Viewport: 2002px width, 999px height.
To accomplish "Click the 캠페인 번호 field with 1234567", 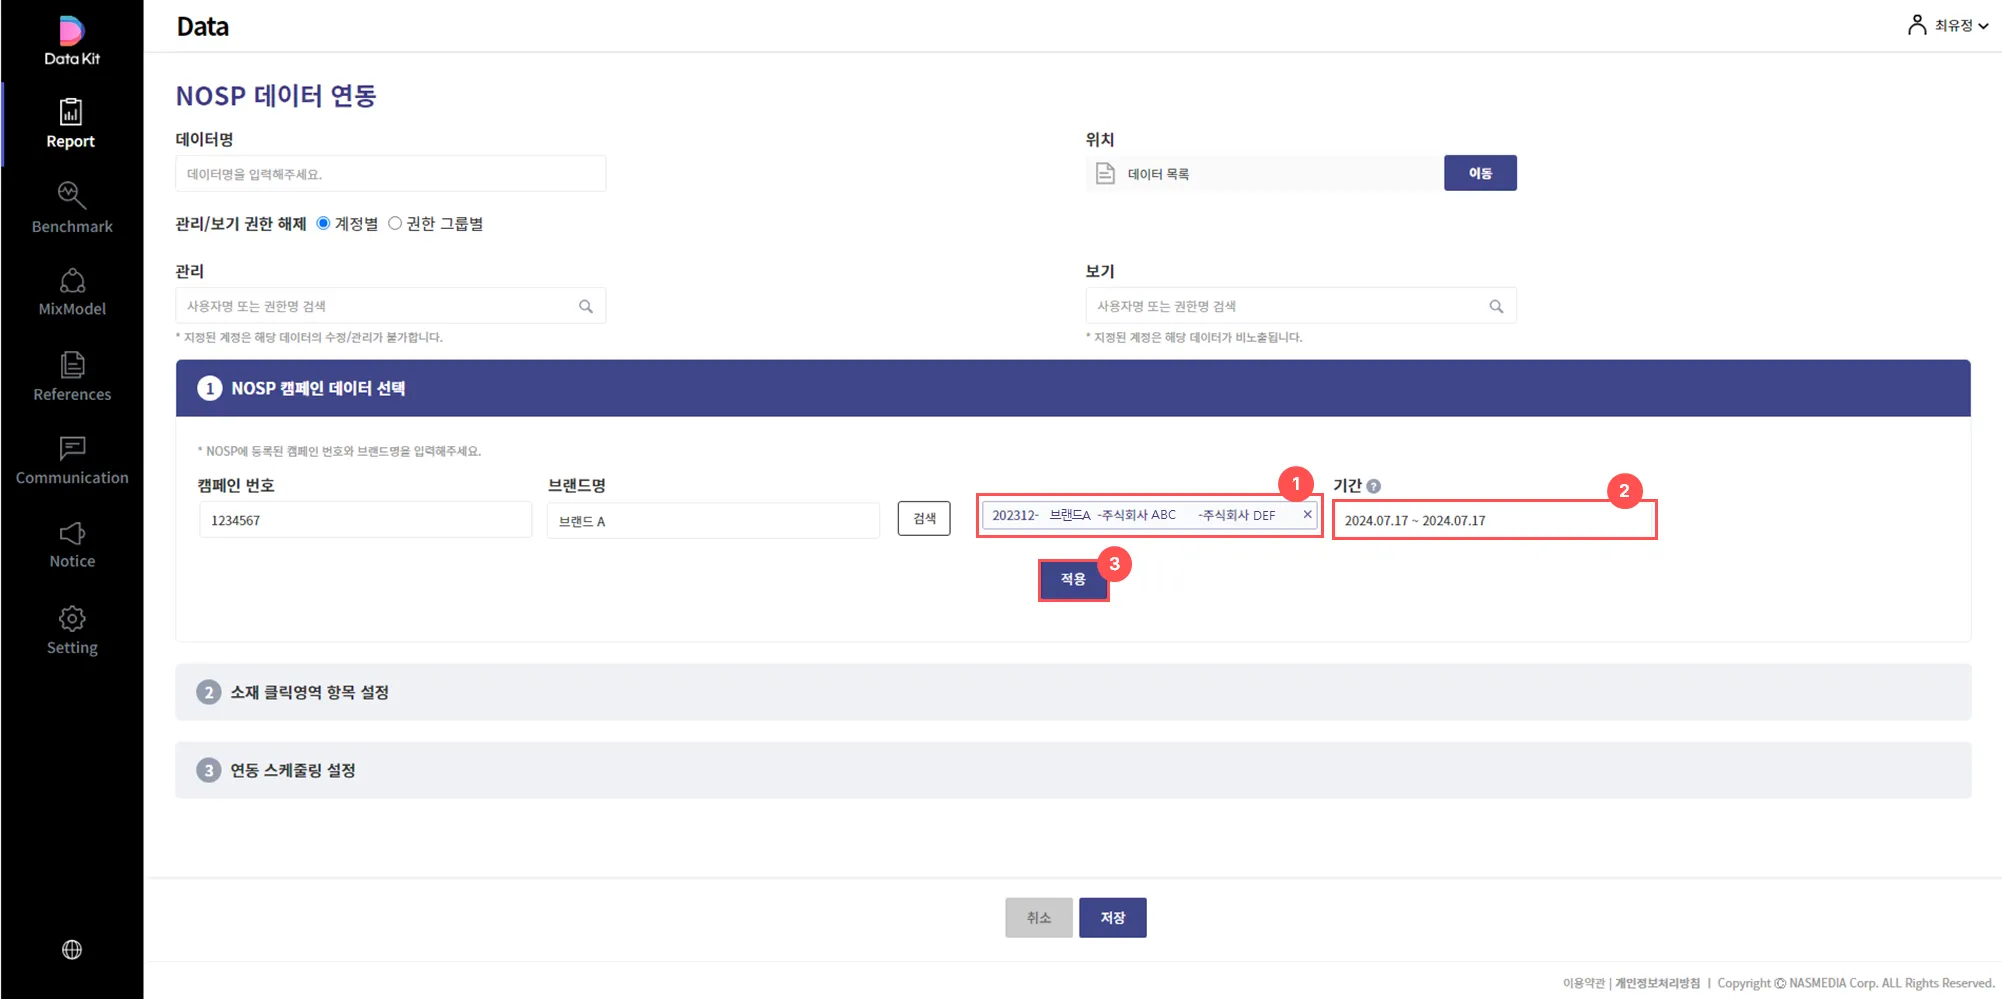I will 365,520.
